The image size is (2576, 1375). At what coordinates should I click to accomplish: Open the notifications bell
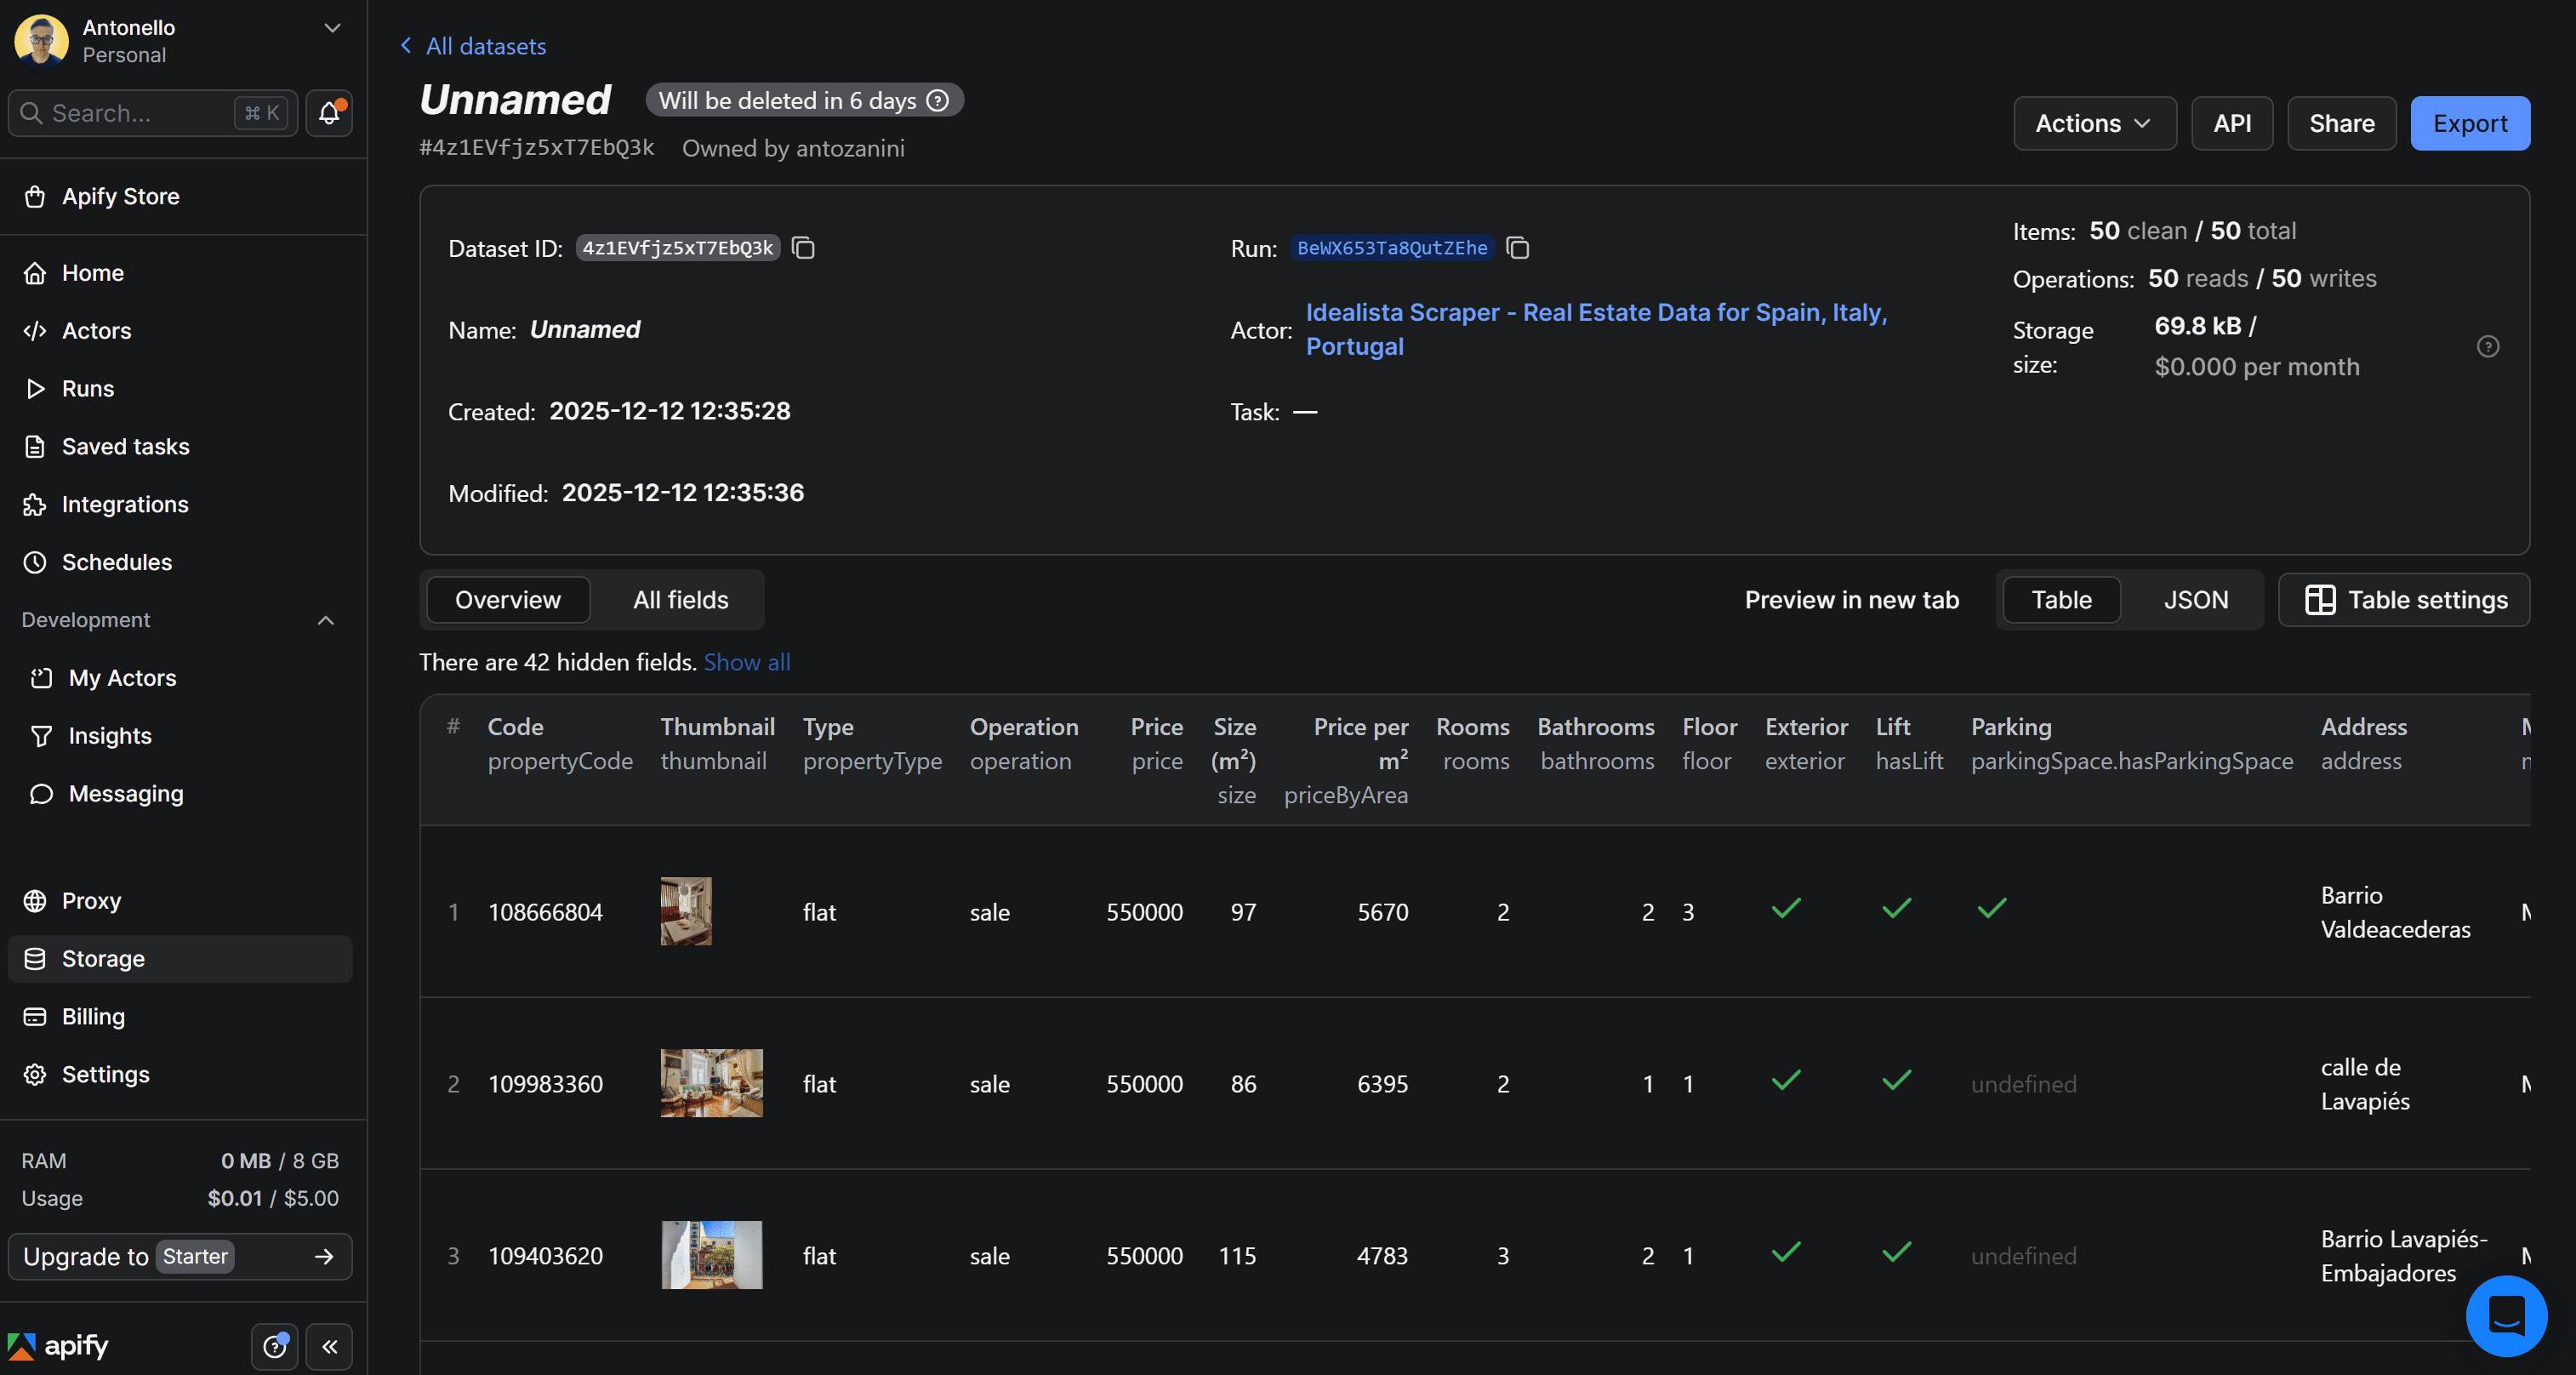pyautogui.click(x=328, y=113)
